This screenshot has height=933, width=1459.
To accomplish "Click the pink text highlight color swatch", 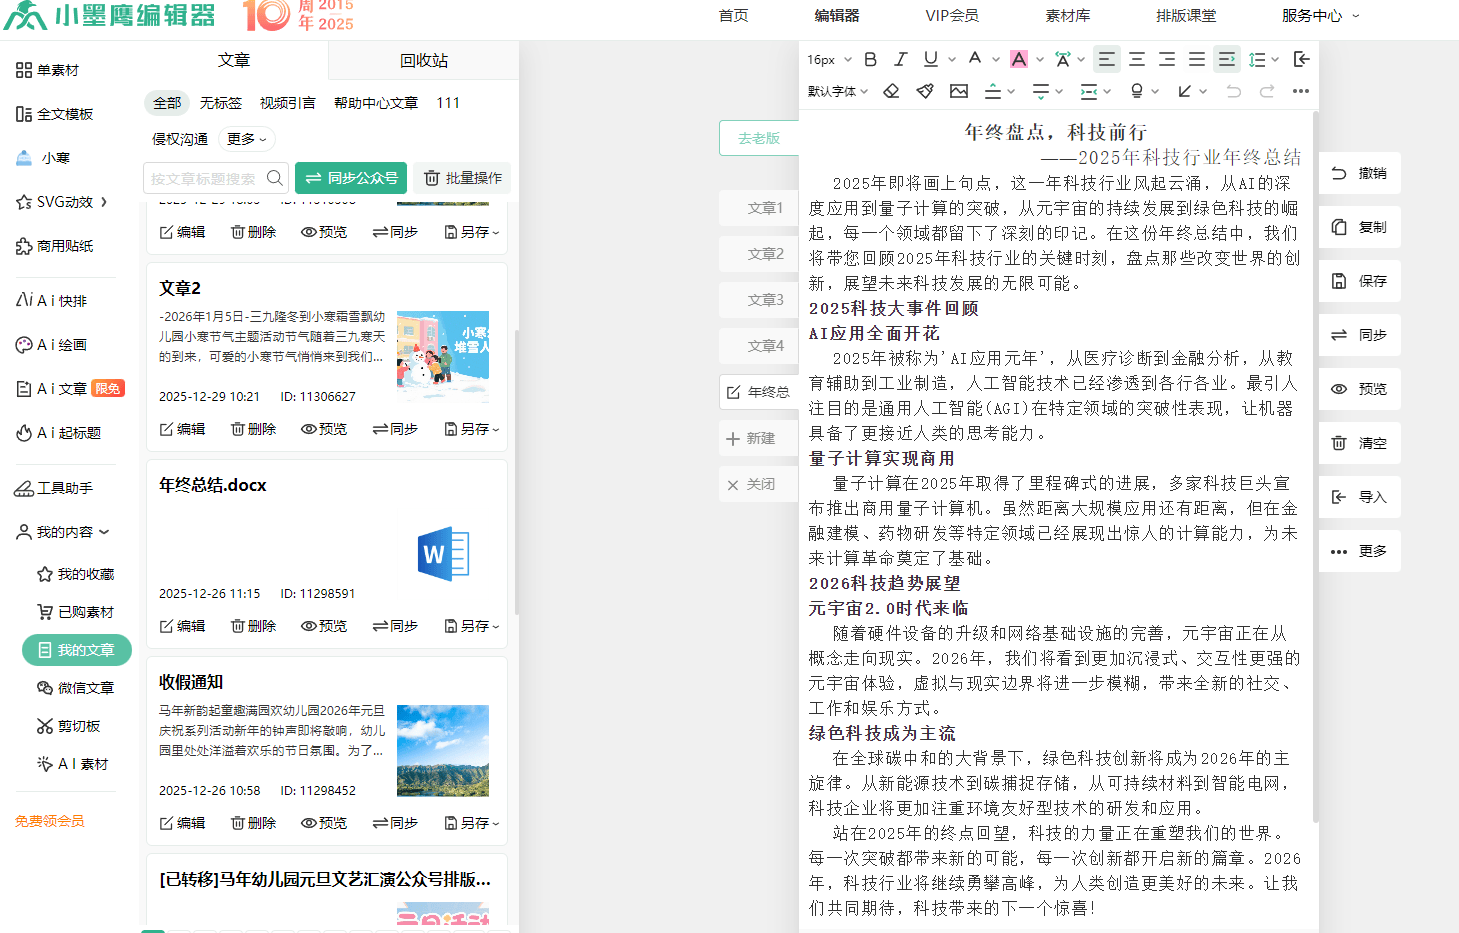I will pos(1018,59).
